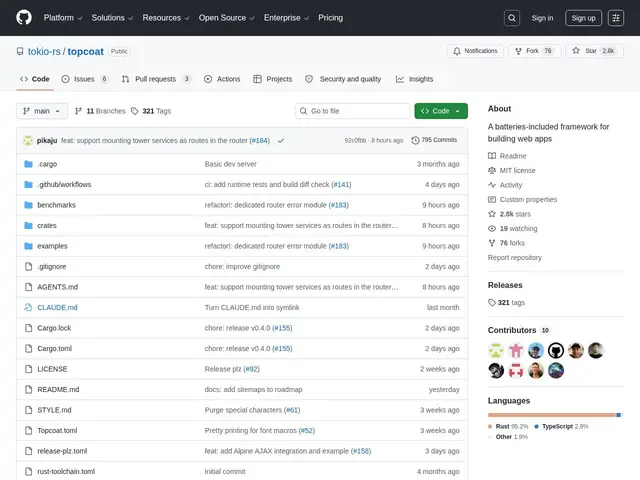Screen dimensions: 640x480
Task: Switch to the Issues tab
Action: [84, 79]
